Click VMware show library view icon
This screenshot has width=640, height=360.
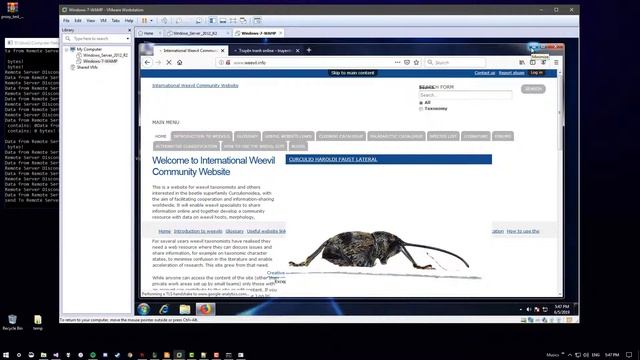212,20
